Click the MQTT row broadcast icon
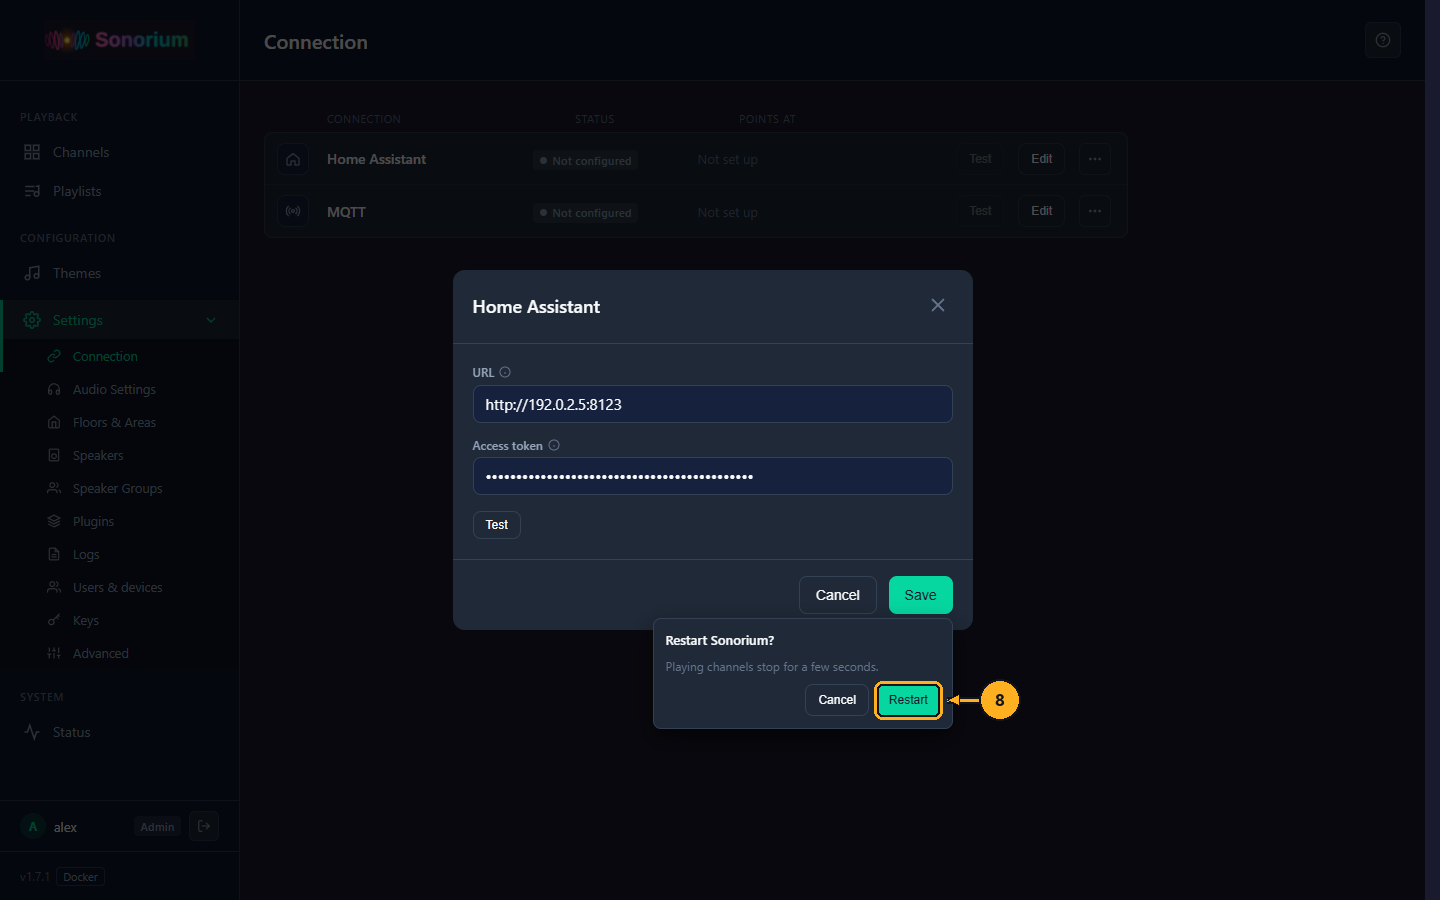The height and width of the screenshot is (900, 1440). click(x=293, y=211)
